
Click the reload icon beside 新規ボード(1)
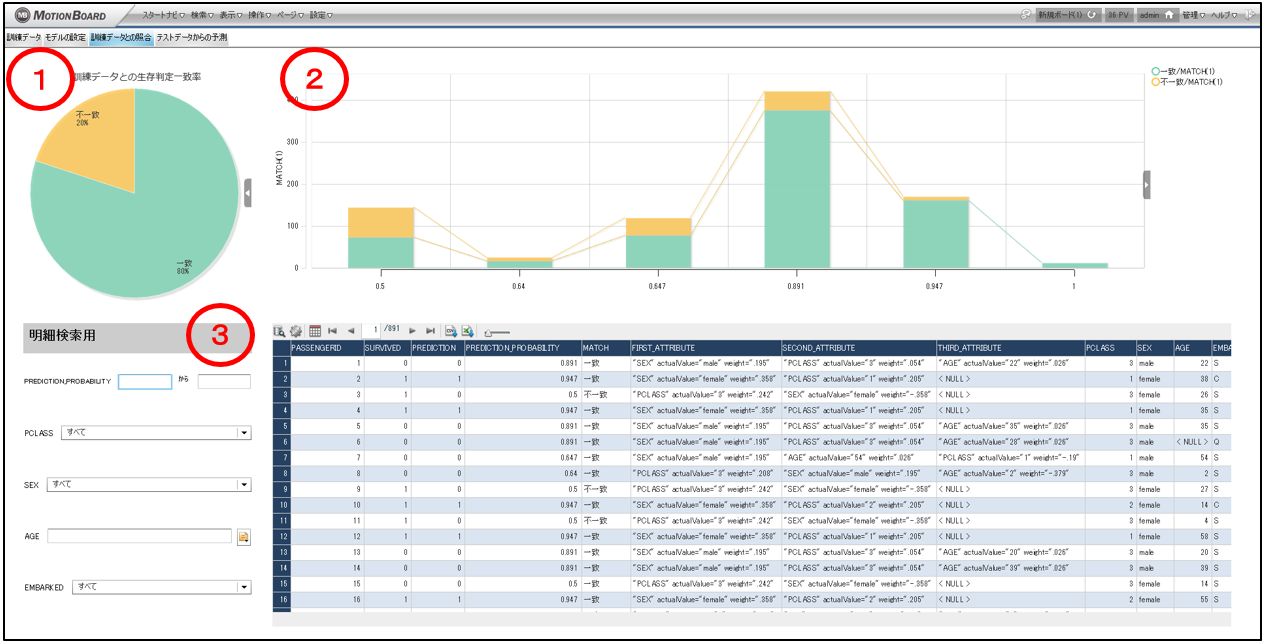coord(1091,16)
